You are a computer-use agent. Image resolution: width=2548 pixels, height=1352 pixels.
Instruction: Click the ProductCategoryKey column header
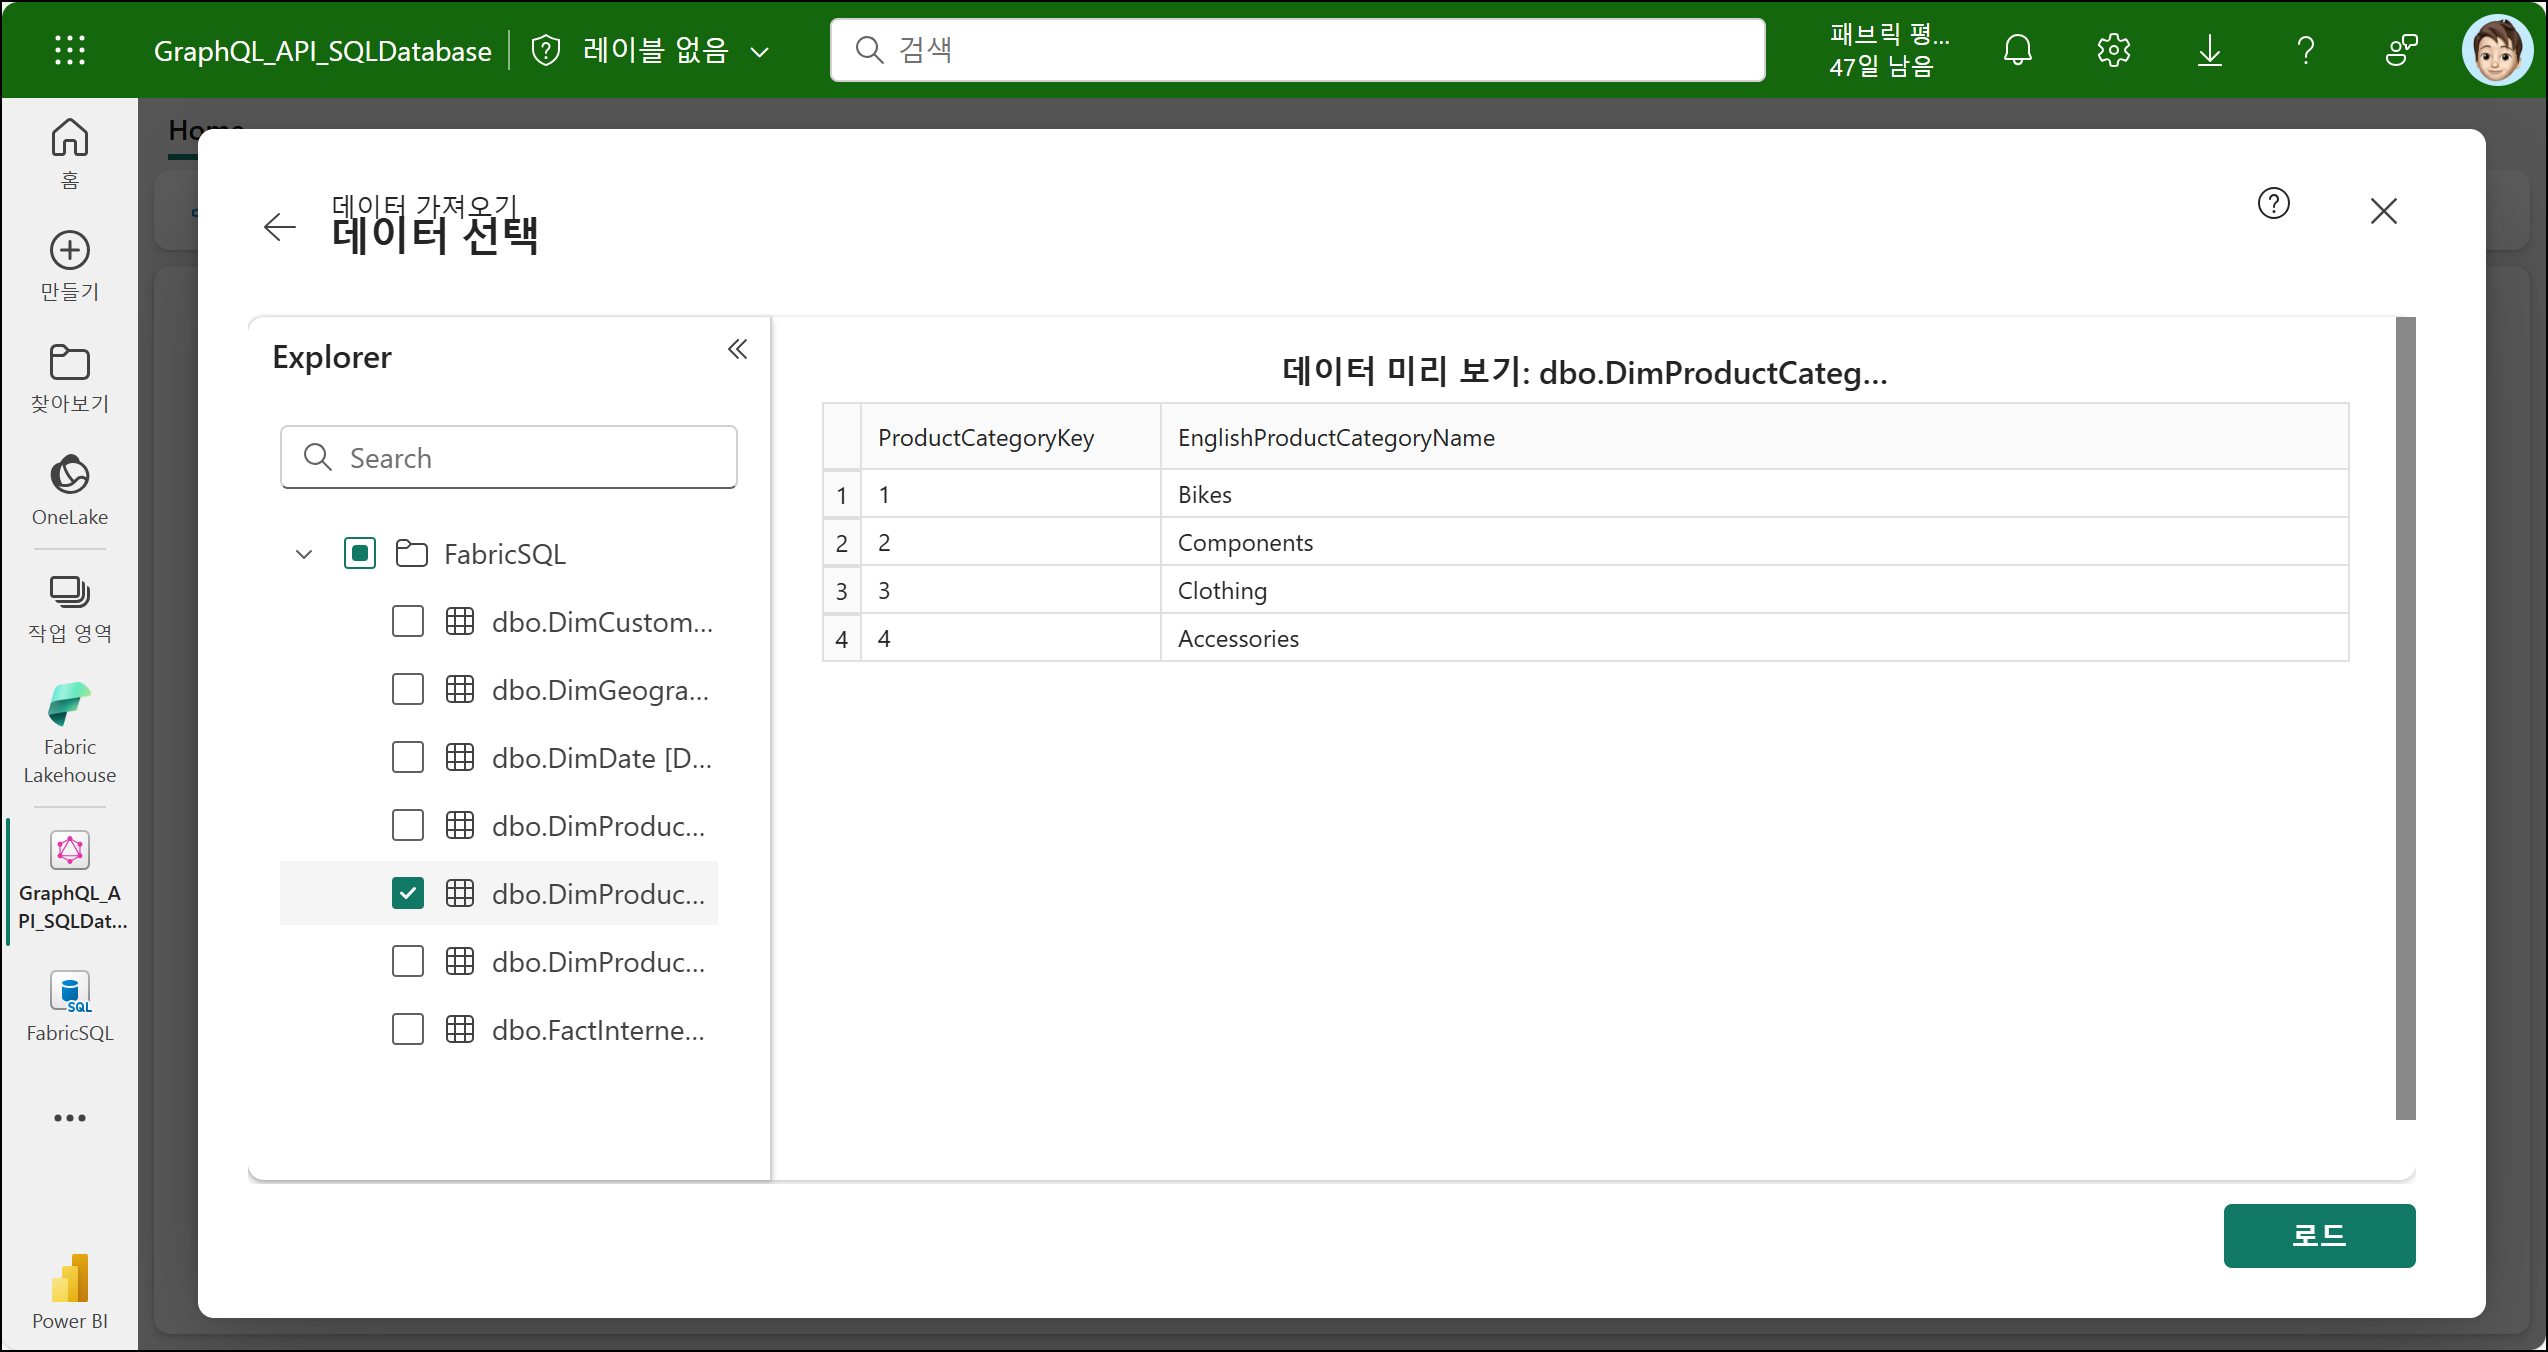point(1010,437)
